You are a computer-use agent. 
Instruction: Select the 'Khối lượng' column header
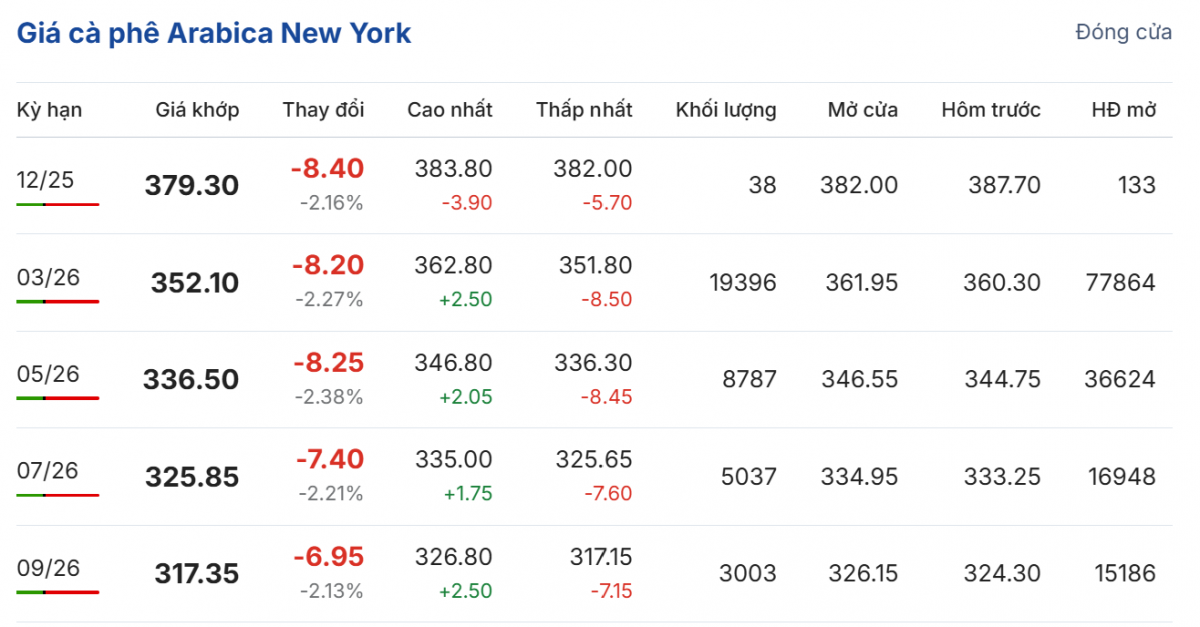(726, 110)
